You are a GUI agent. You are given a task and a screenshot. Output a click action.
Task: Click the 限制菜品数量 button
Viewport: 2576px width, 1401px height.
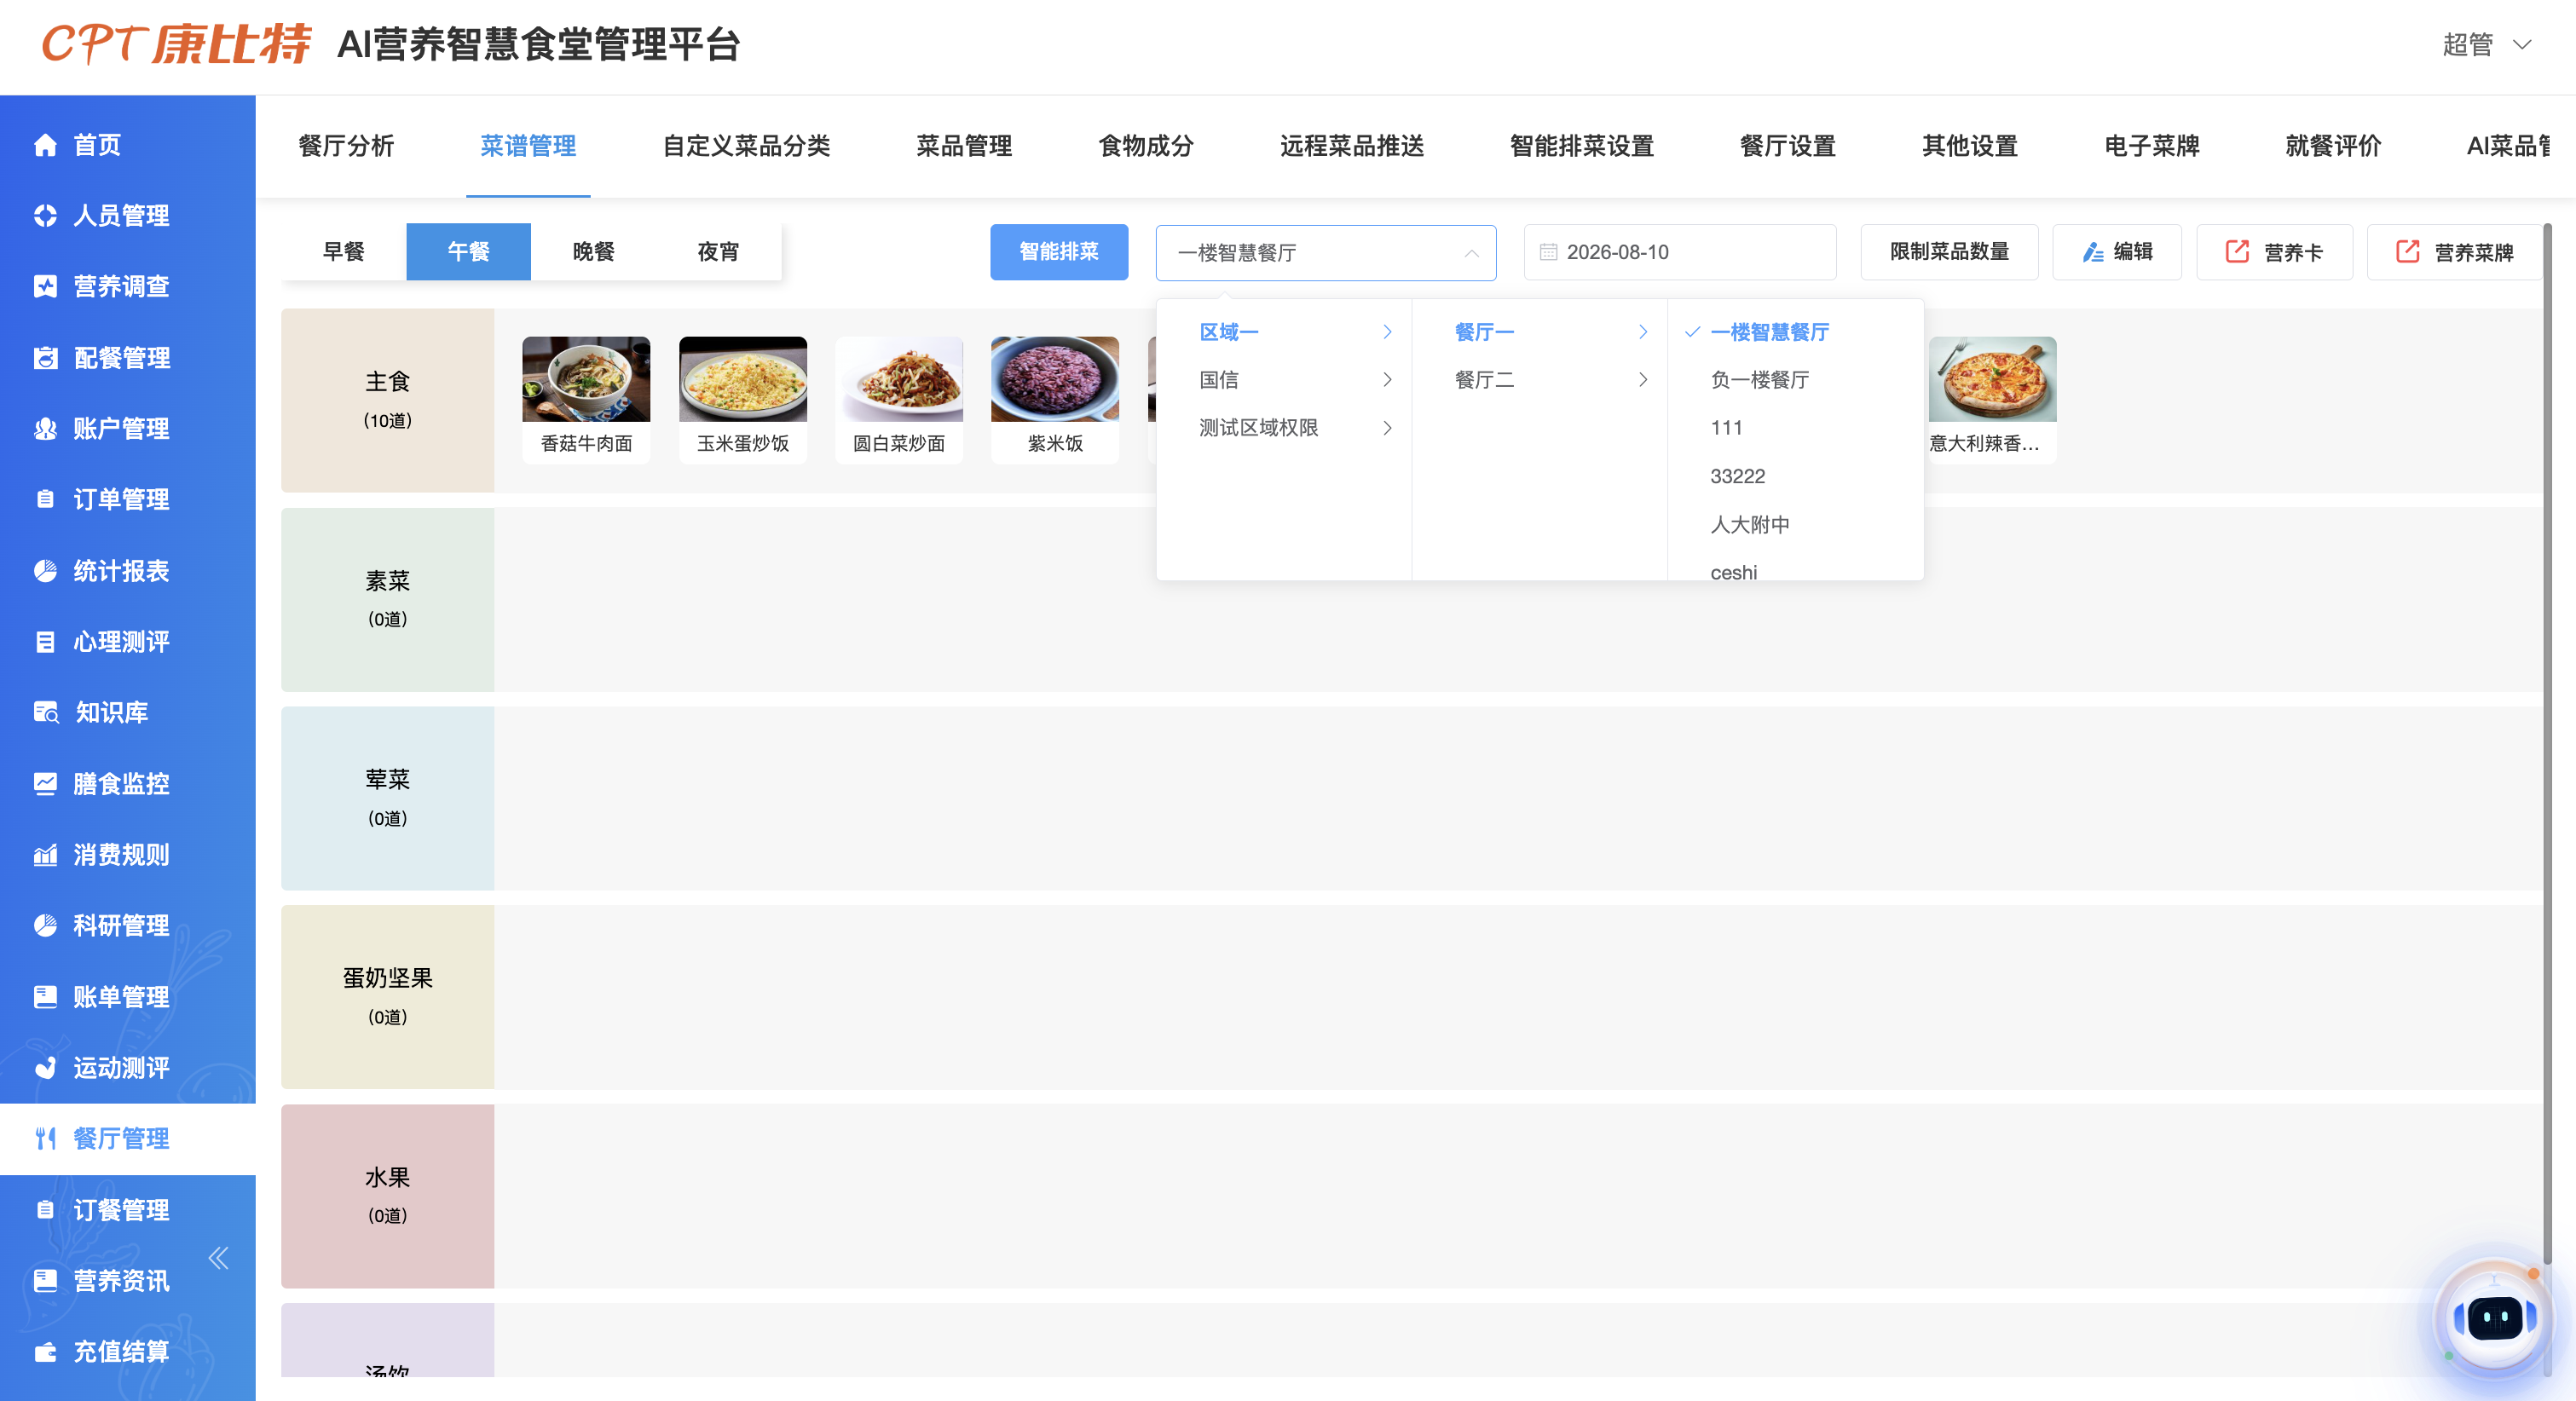[1950, 252]
